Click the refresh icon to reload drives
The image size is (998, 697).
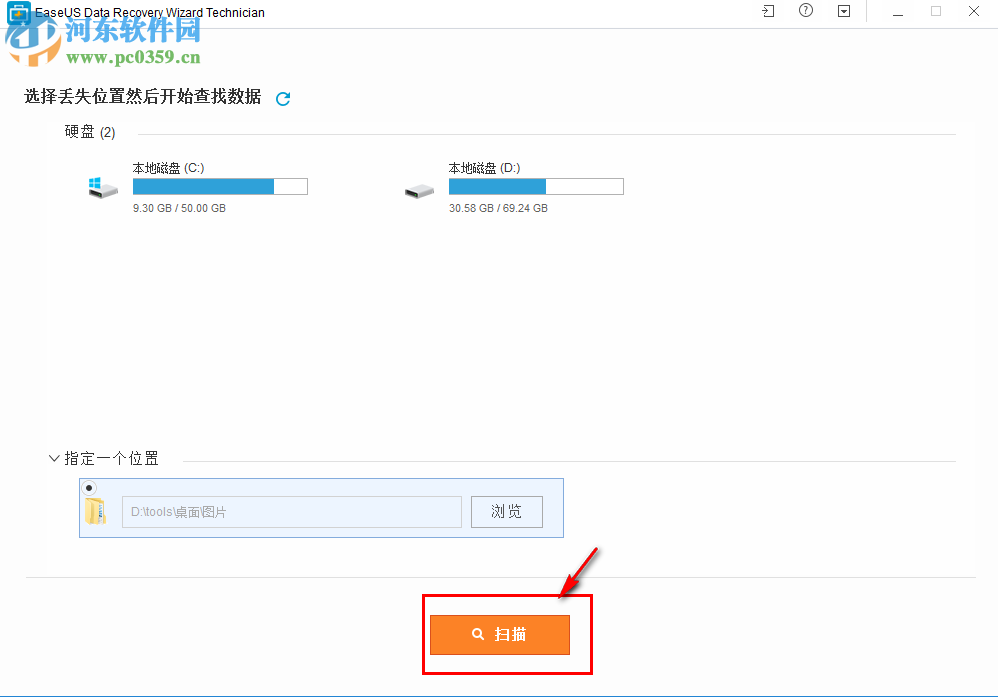click(x=283, y=98)
